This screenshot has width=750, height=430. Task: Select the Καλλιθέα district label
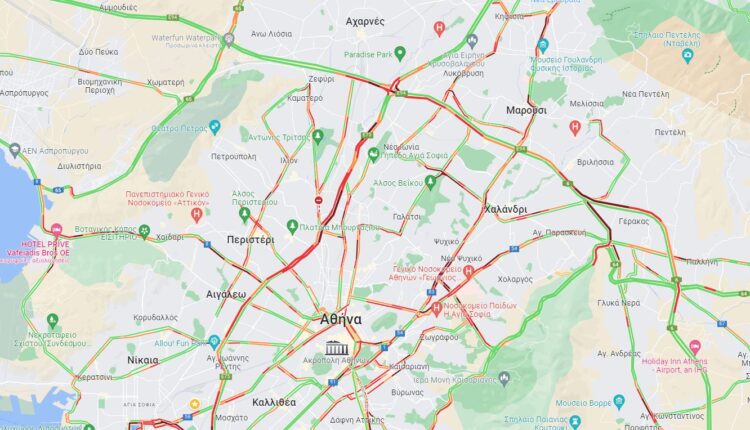pos(274,402)
